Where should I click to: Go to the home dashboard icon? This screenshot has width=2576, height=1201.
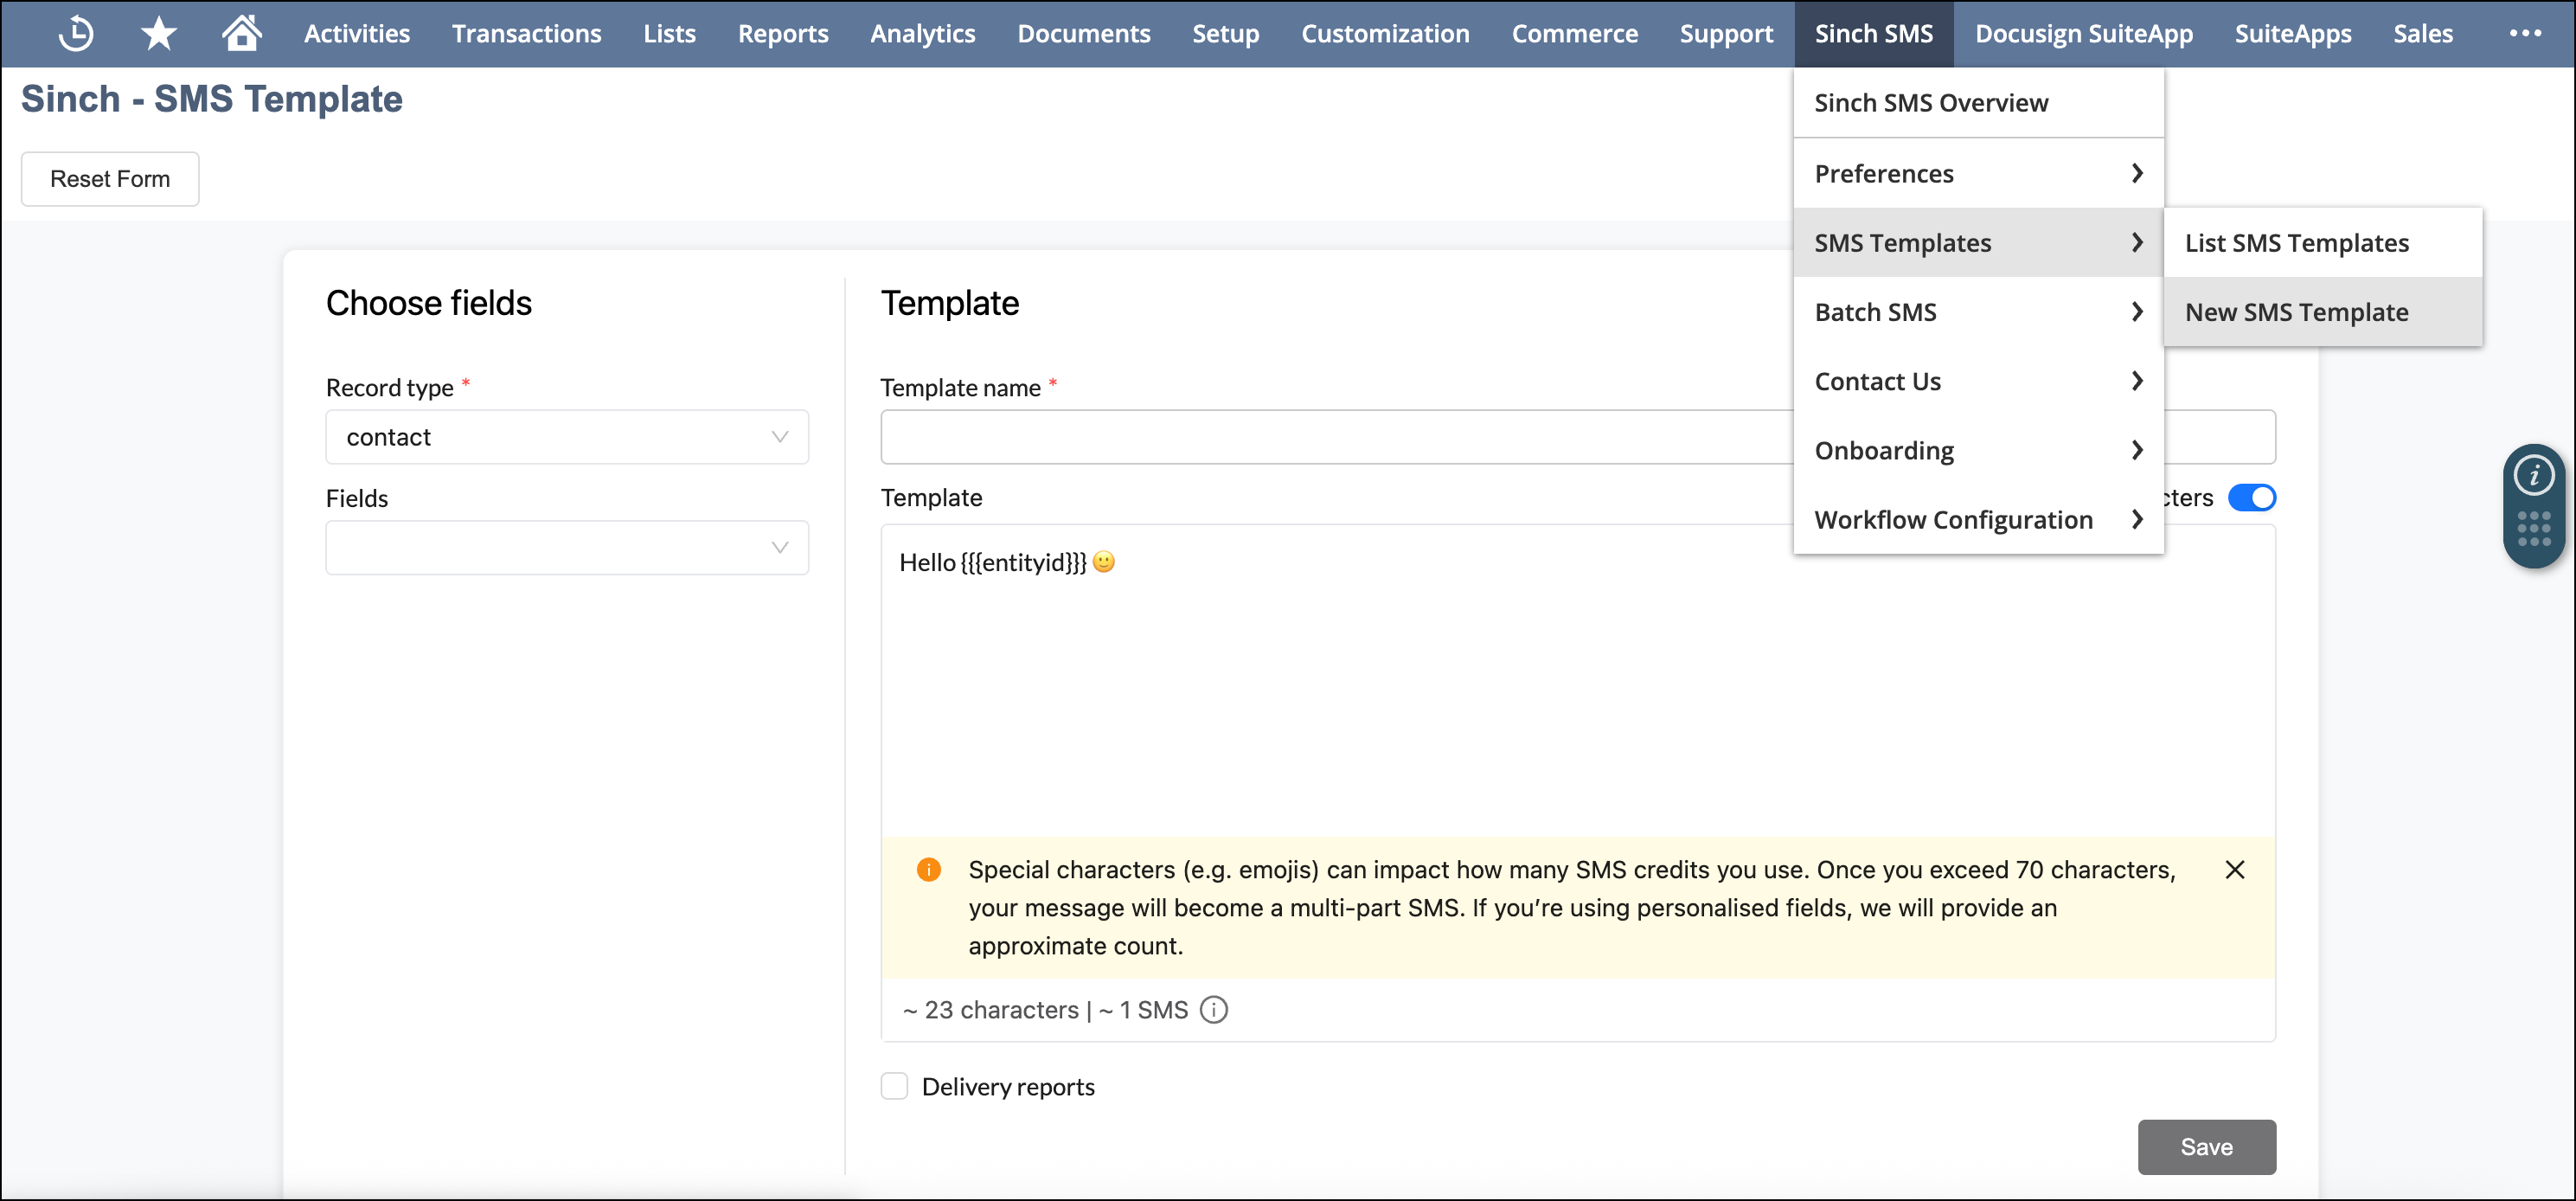pyautogui.click(x=241, y=33)
